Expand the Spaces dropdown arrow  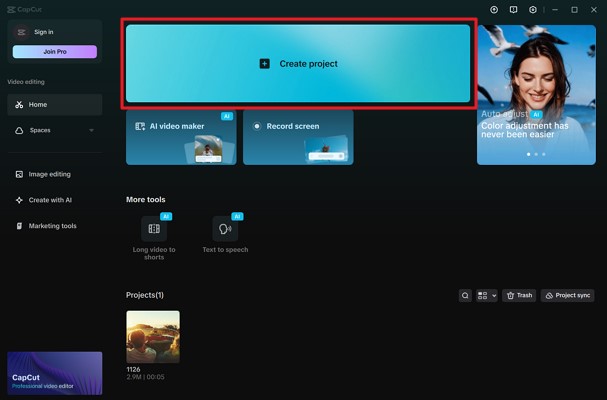coord(91,130)
